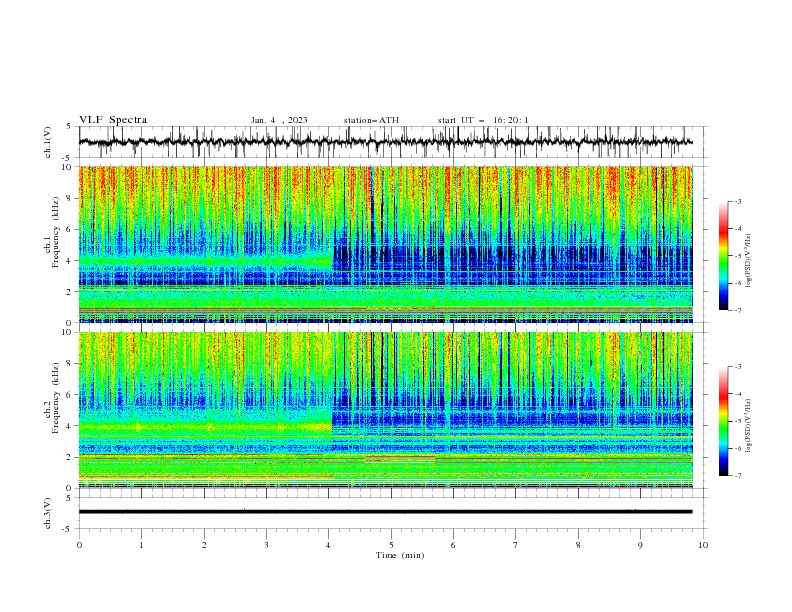Click the "-7" tick on the lower colorbar
Viewport: 792px width, 612px height.
[738, 475]
